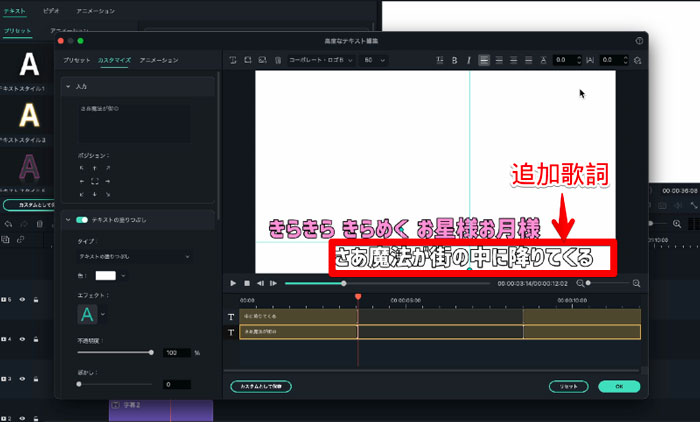The image size is (700, 422).
Task: Click the add image icon in toolbar
Action: pyautogui.click(x=262, y=61)
